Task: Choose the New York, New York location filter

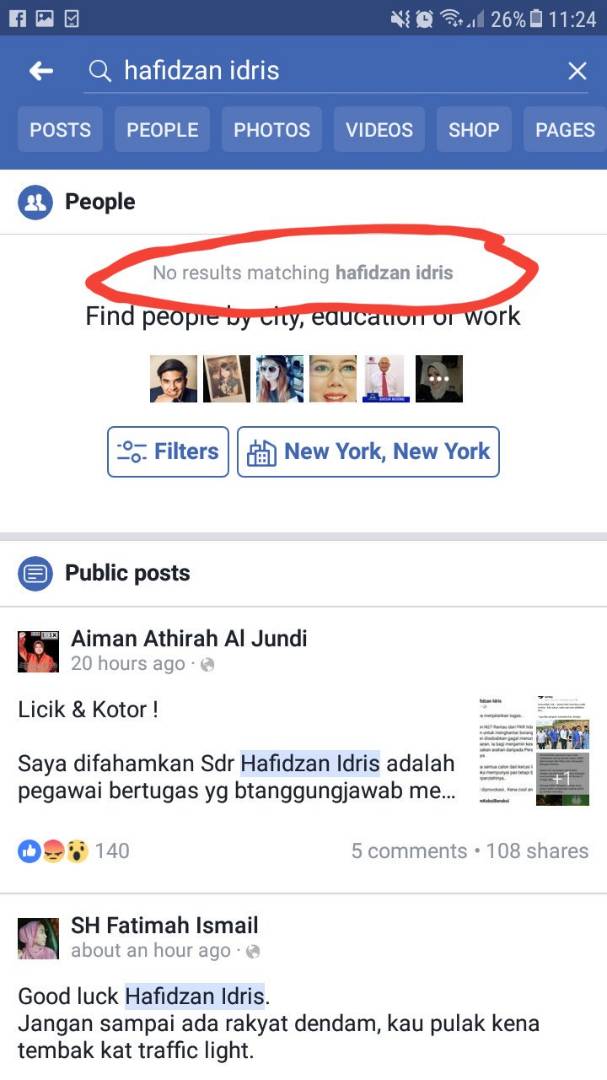Action: click(x=369, y=452)
